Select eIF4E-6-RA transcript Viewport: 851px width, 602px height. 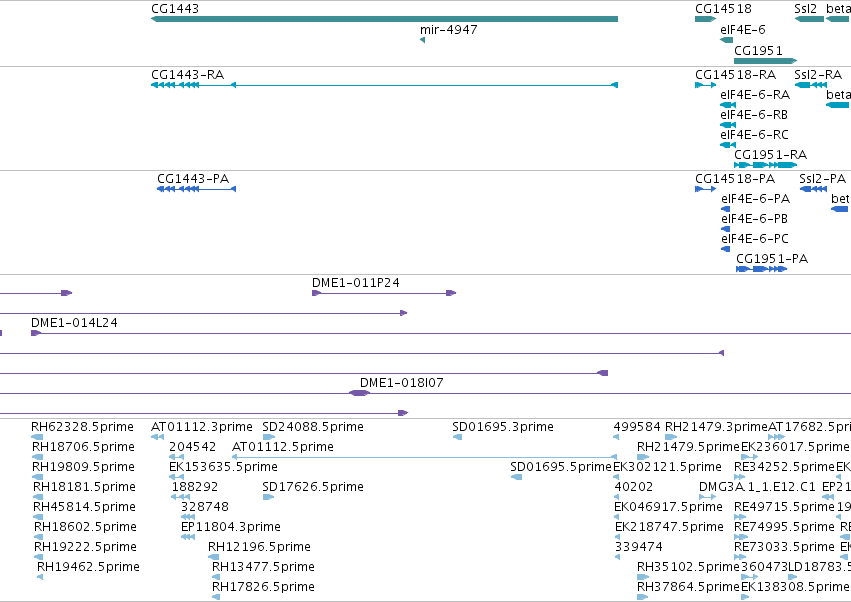pos(728,105)
